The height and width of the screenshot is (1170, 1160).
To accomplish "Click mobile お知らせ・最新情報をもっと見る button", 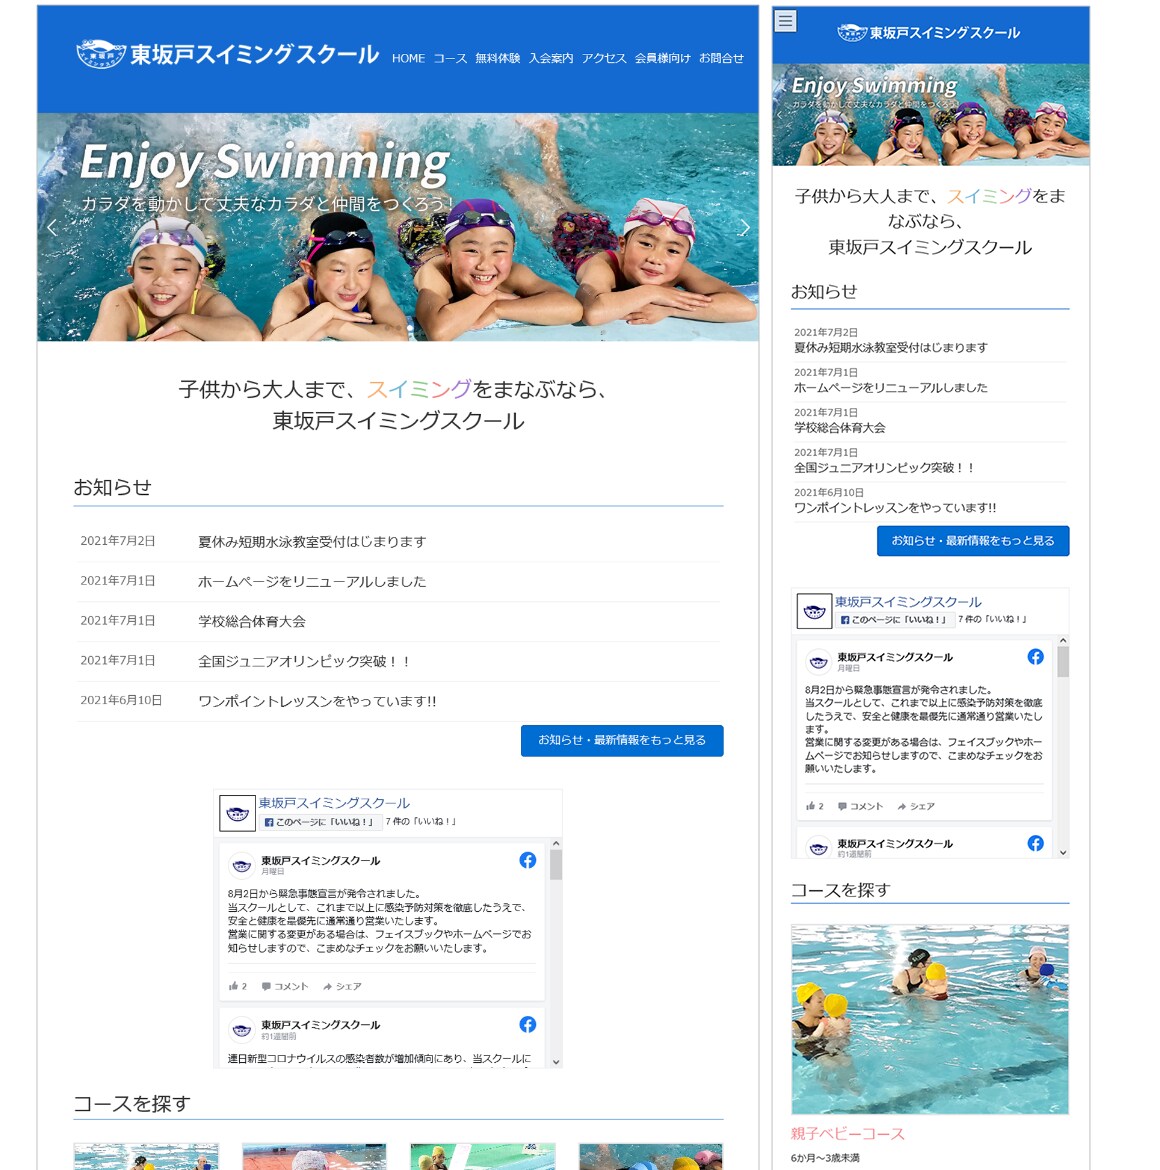I will (x=973, y=541).
